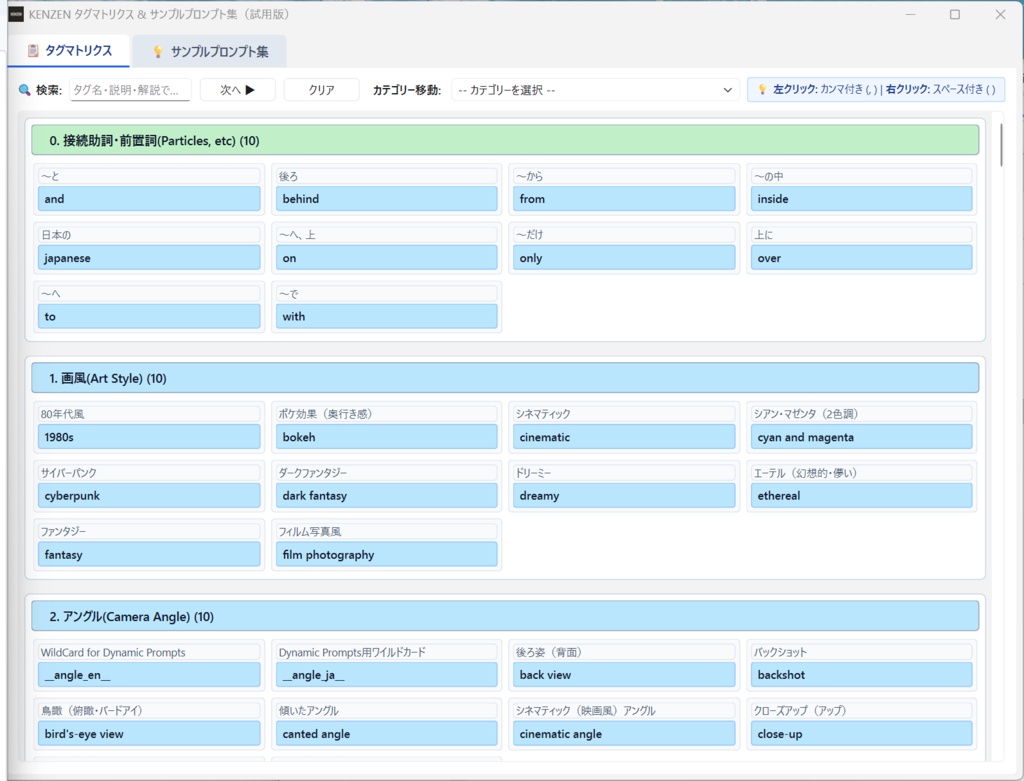Image resolution: width=1024 pixels, height=781 pixels.
Task: Select the 'dreamy' tag
Action: coord(624,496)
